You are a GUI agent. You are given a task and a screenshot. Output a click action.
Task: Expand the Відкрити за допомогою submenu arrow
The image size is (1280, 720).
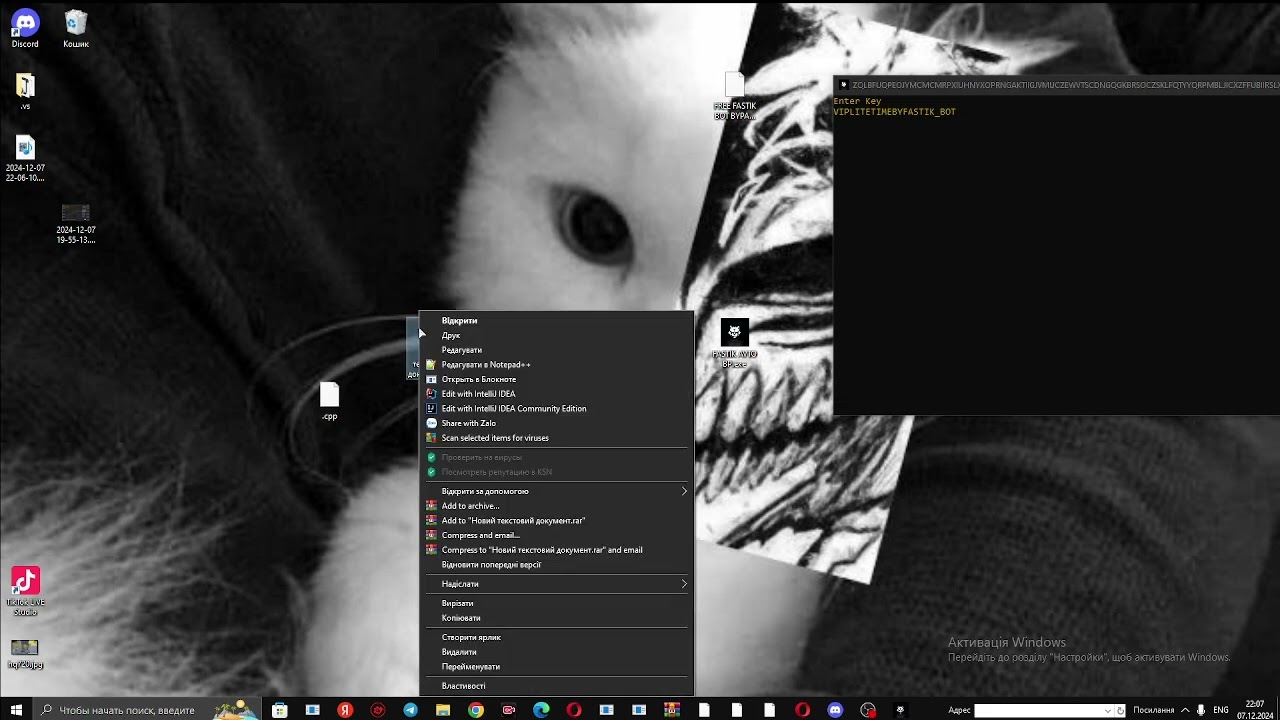tap(684, 491)
